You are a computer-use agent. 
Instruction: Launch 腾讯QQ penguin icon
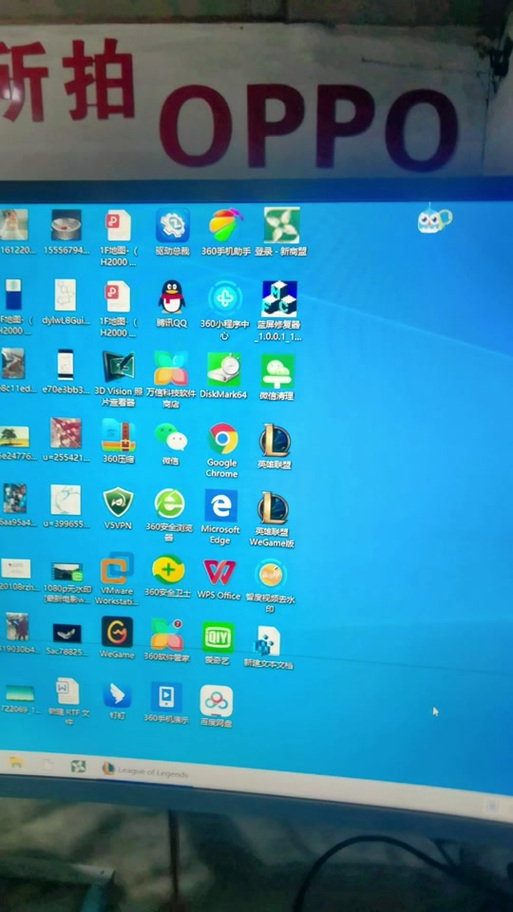click(172, 305)
